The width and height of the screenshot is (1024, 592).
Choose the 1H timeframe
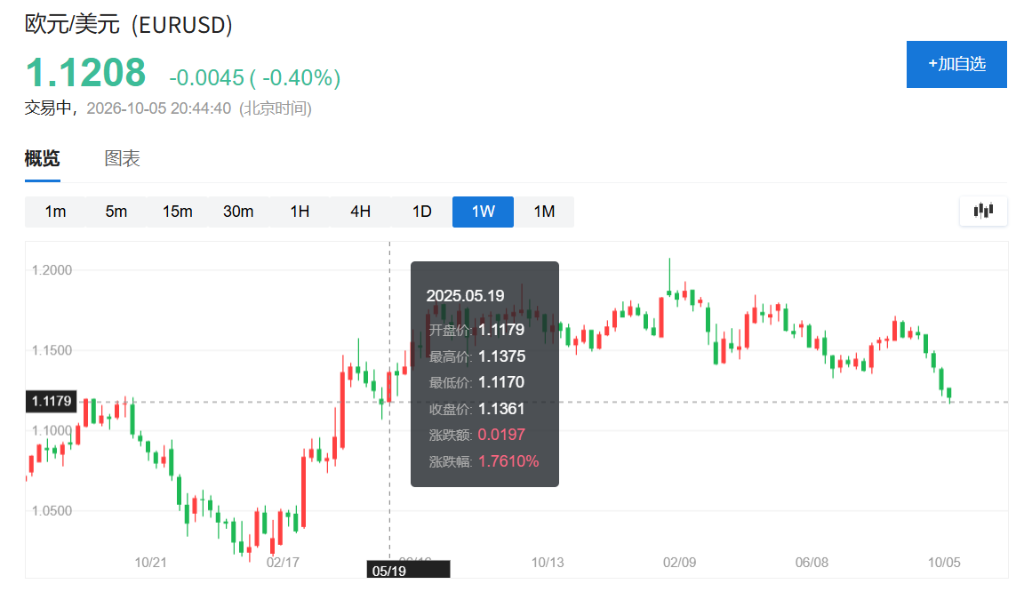[x=300, y=212]
